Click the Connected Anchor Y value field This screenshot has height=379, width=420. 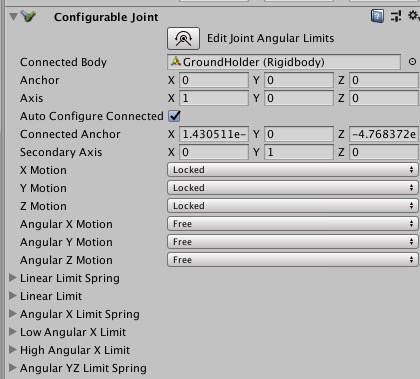coord(299,134)
